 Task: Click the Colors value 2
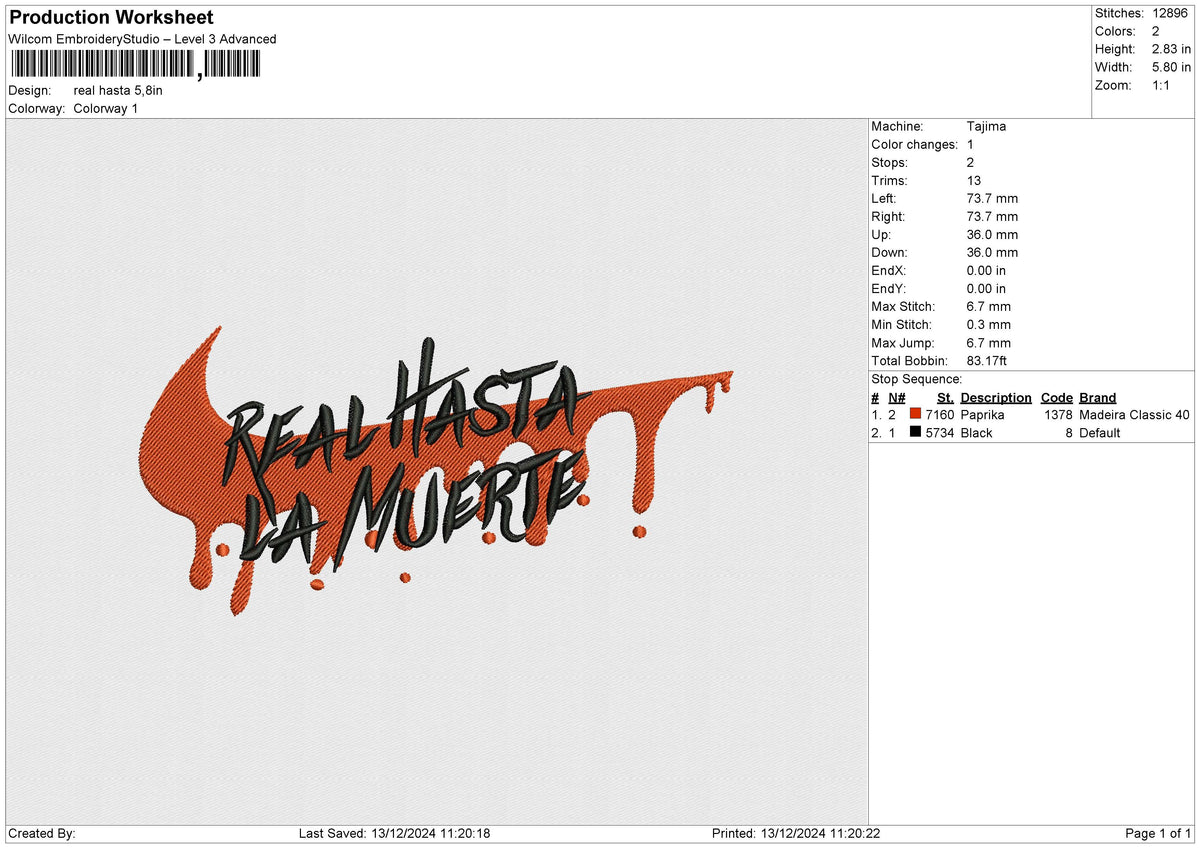click(x=1156, y=31)
